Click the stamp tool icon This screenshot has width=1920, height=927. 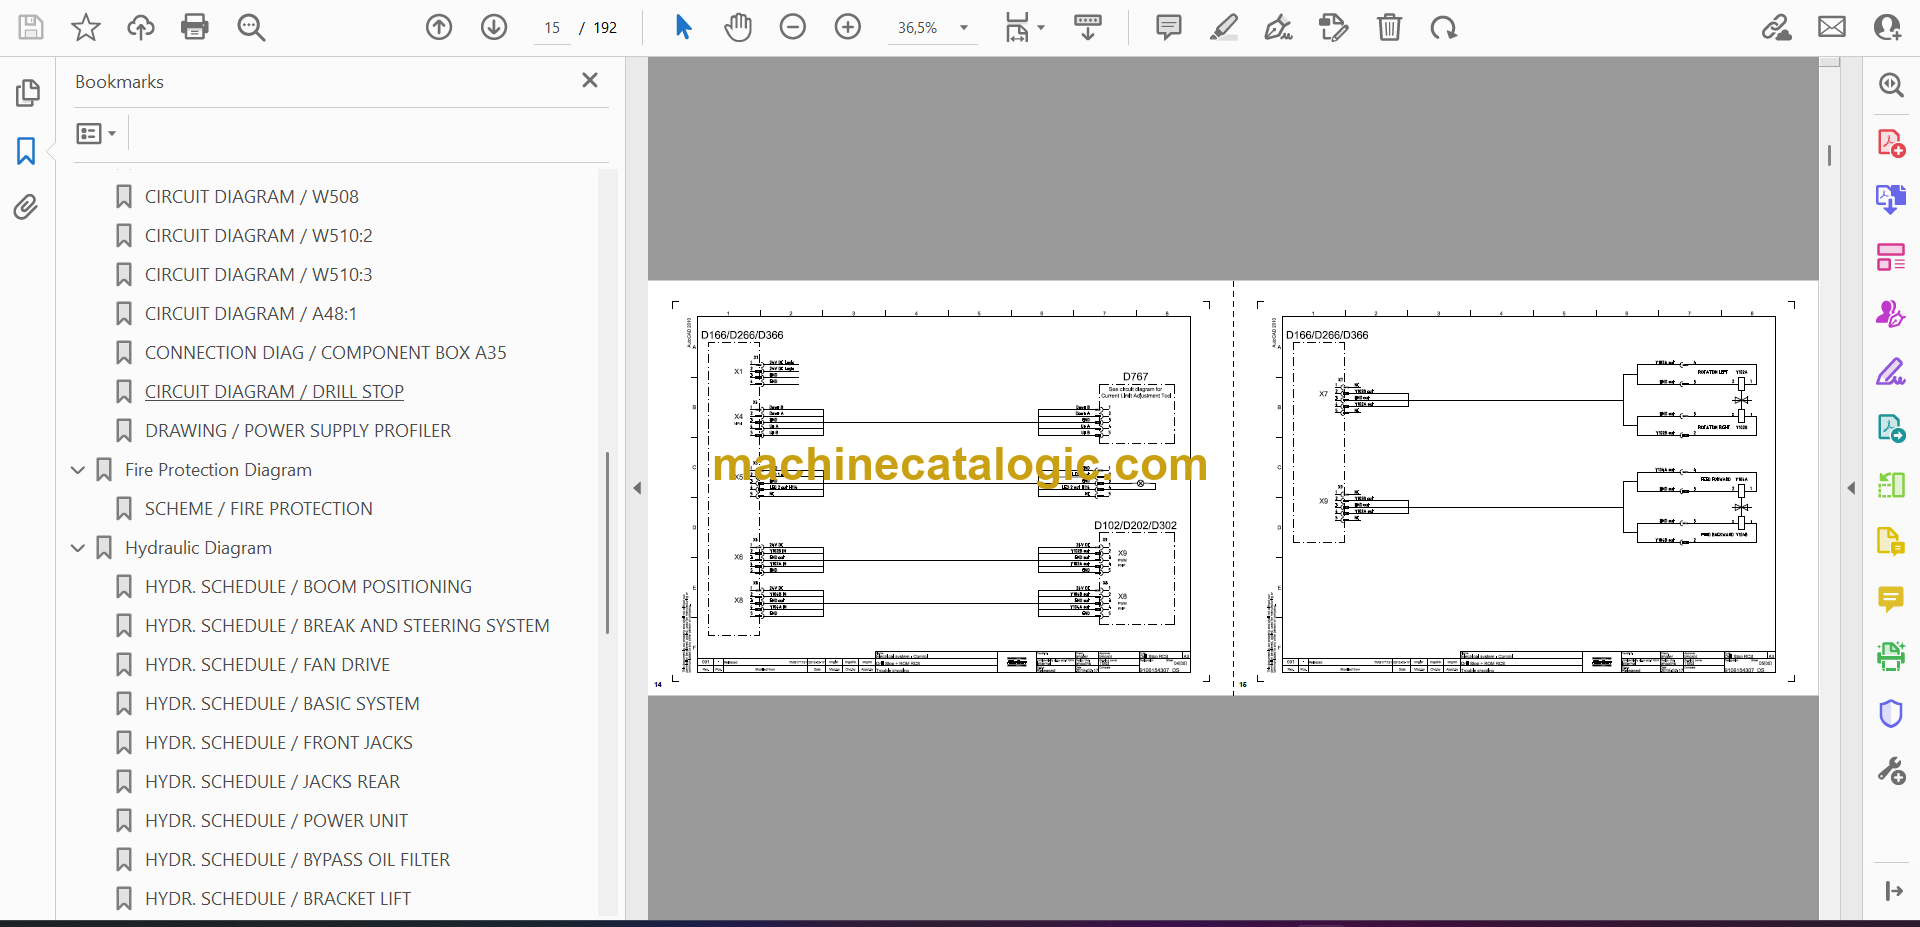1333,27
